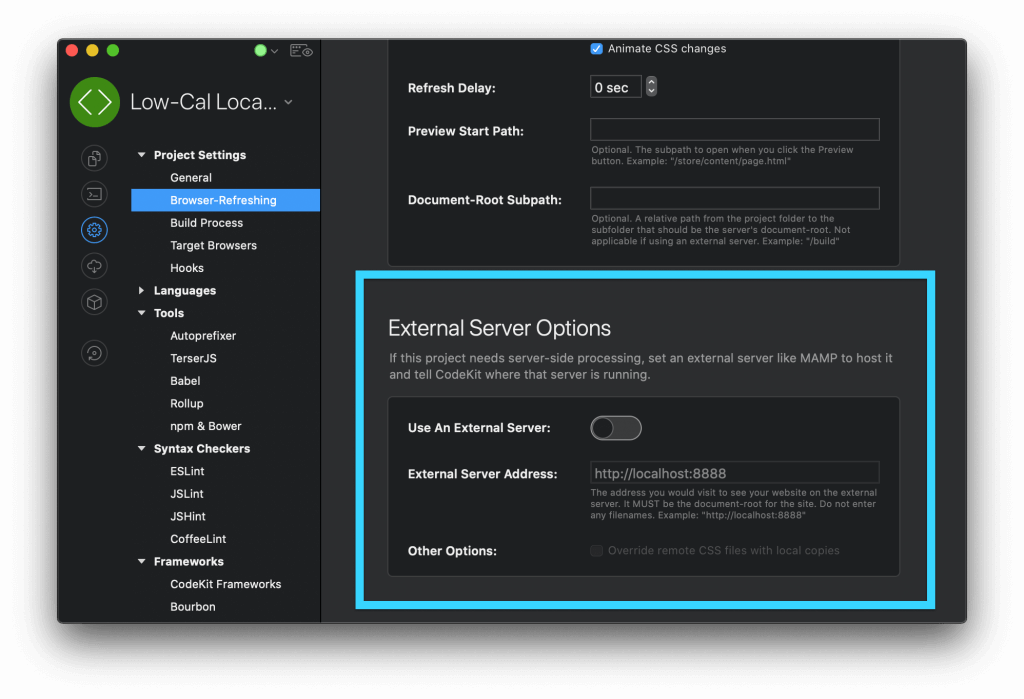This screenshot has height=699, width=1024.
Task: Open the server status dropdown arrow
Action: tap(274, 52)
